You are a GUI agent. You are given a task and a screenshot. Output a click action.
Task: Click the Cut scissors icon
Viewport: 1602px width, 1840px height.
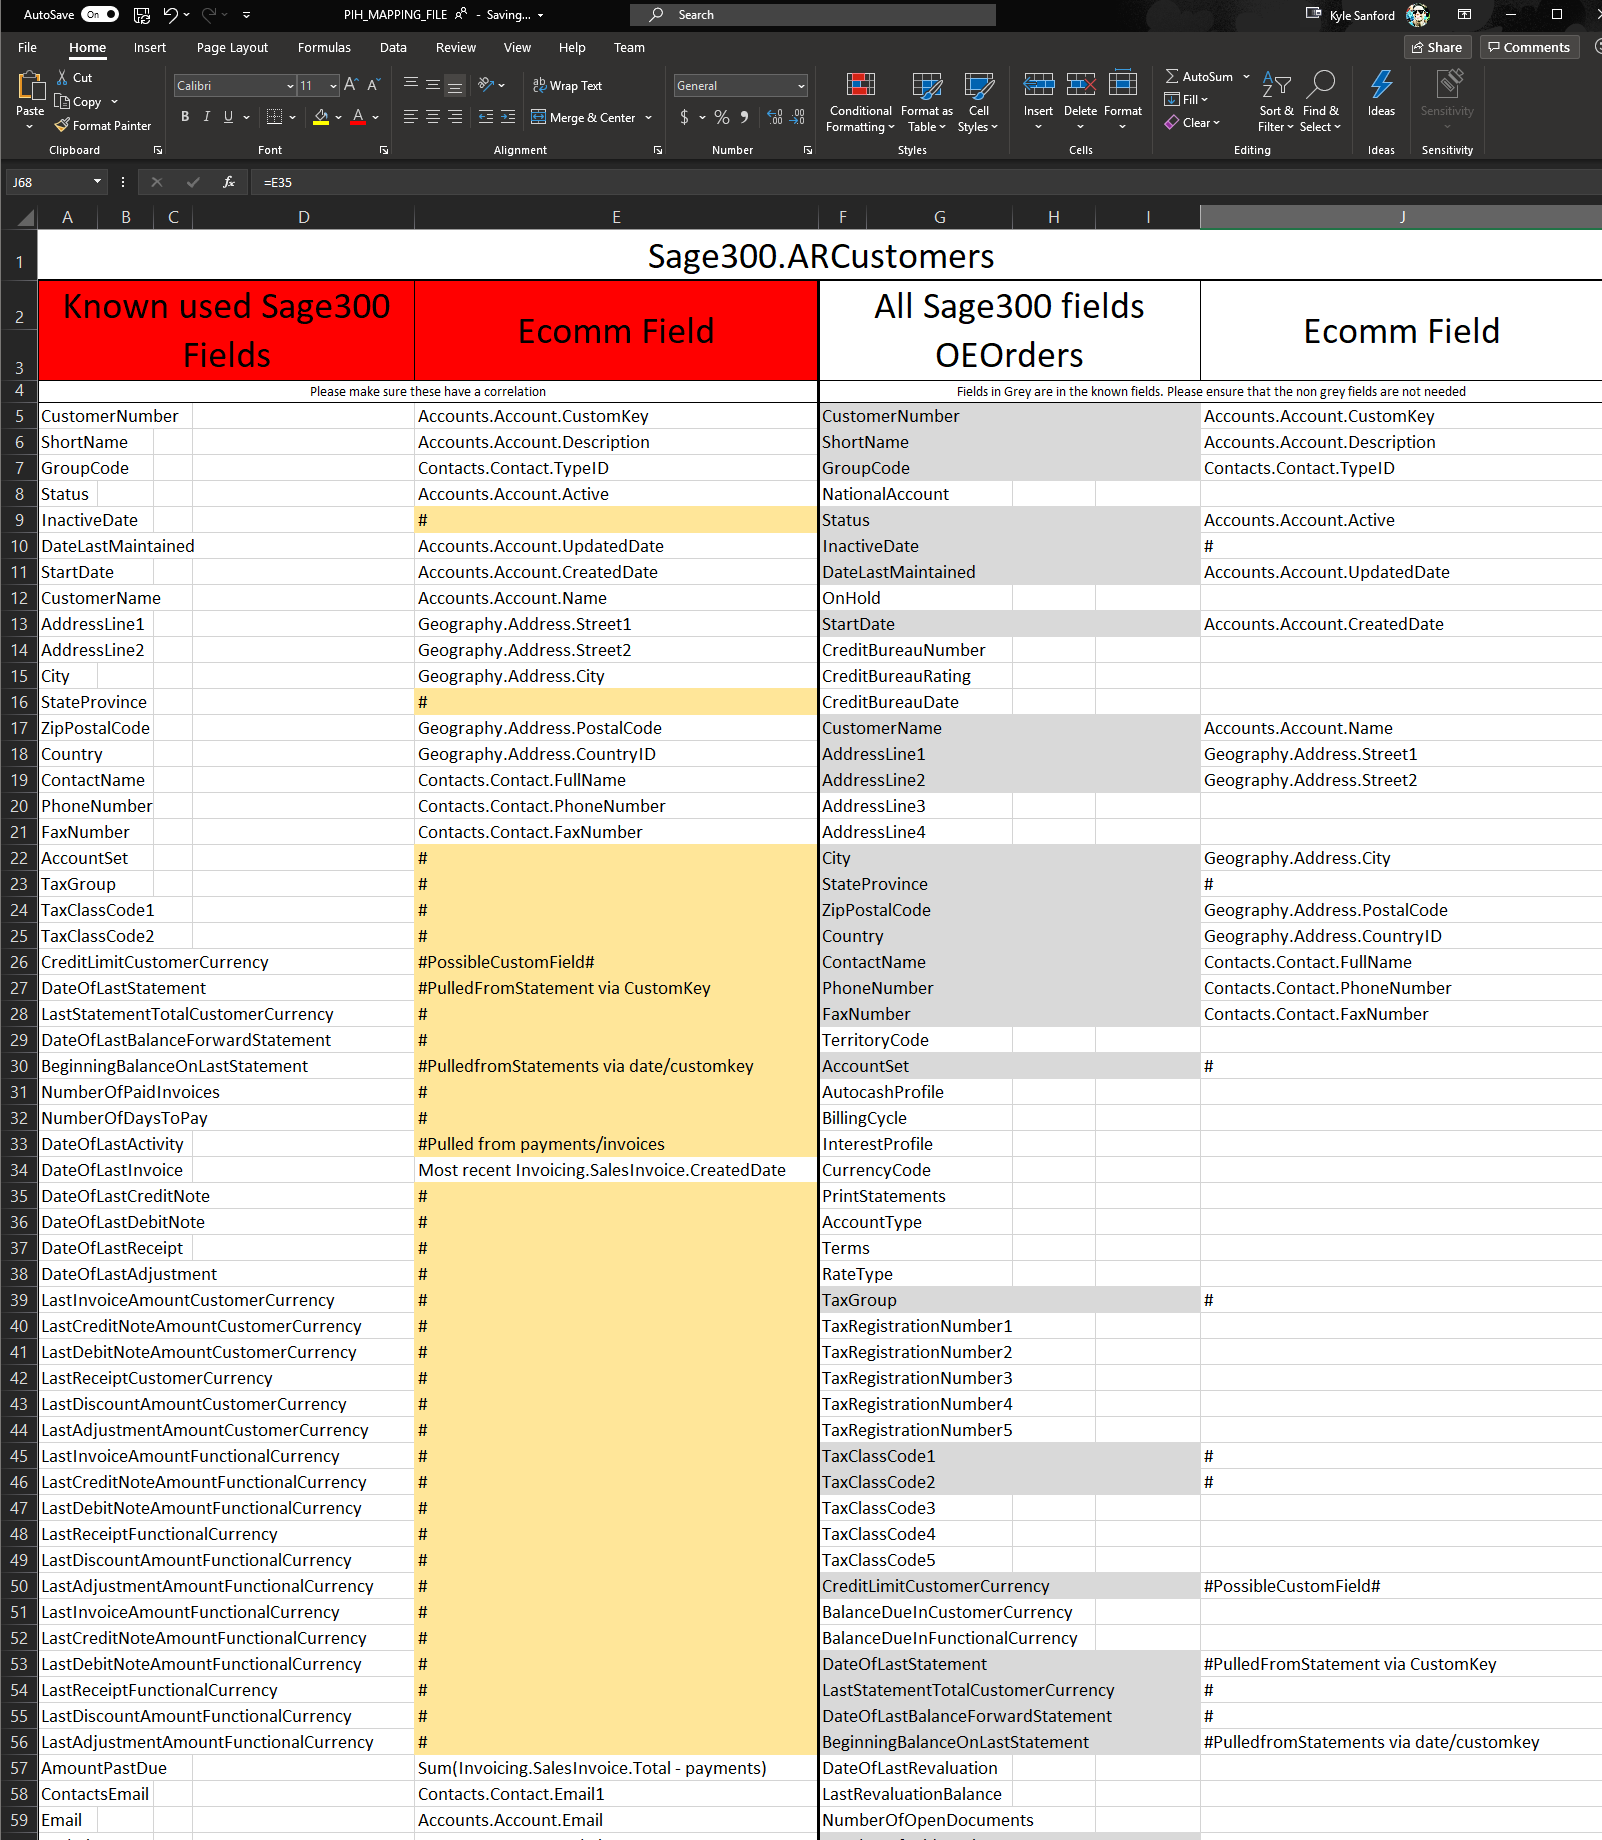coord(62,77)
